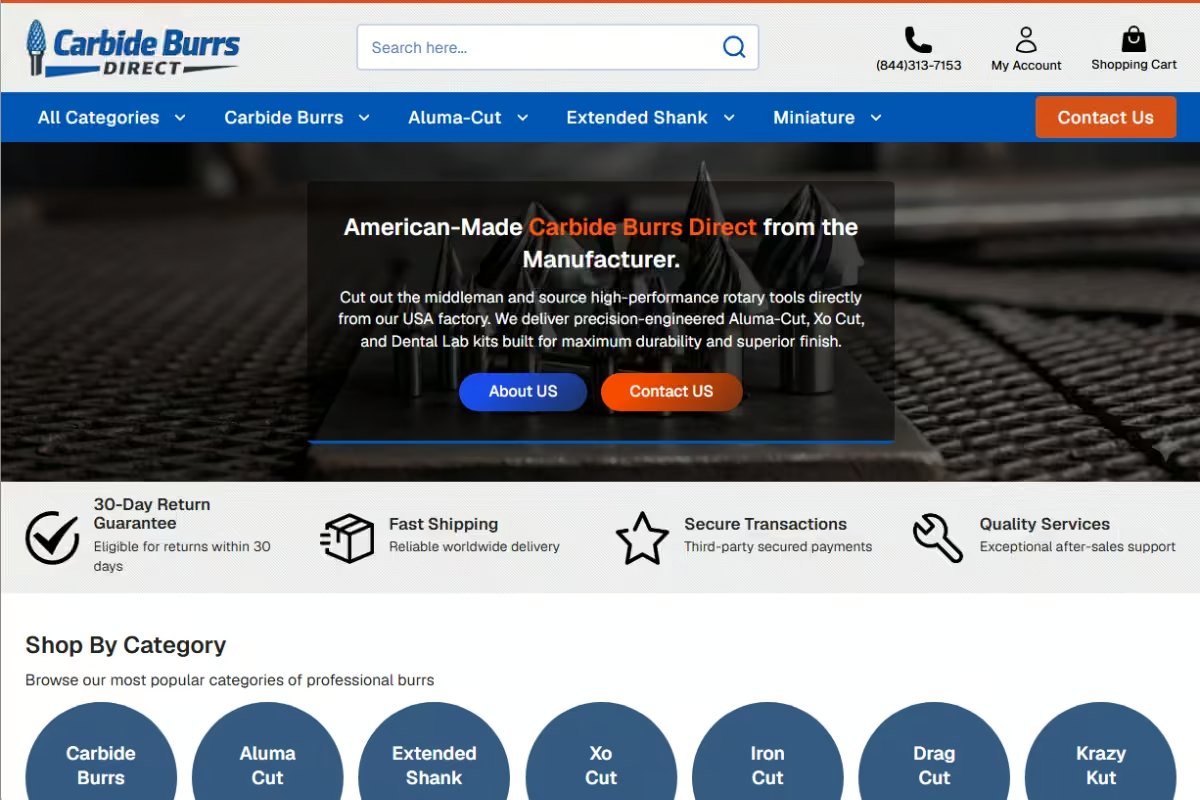The height and width of the screenshot is (800, 1200).
Task: Click the Quality Services heading
Action: 1045,524
